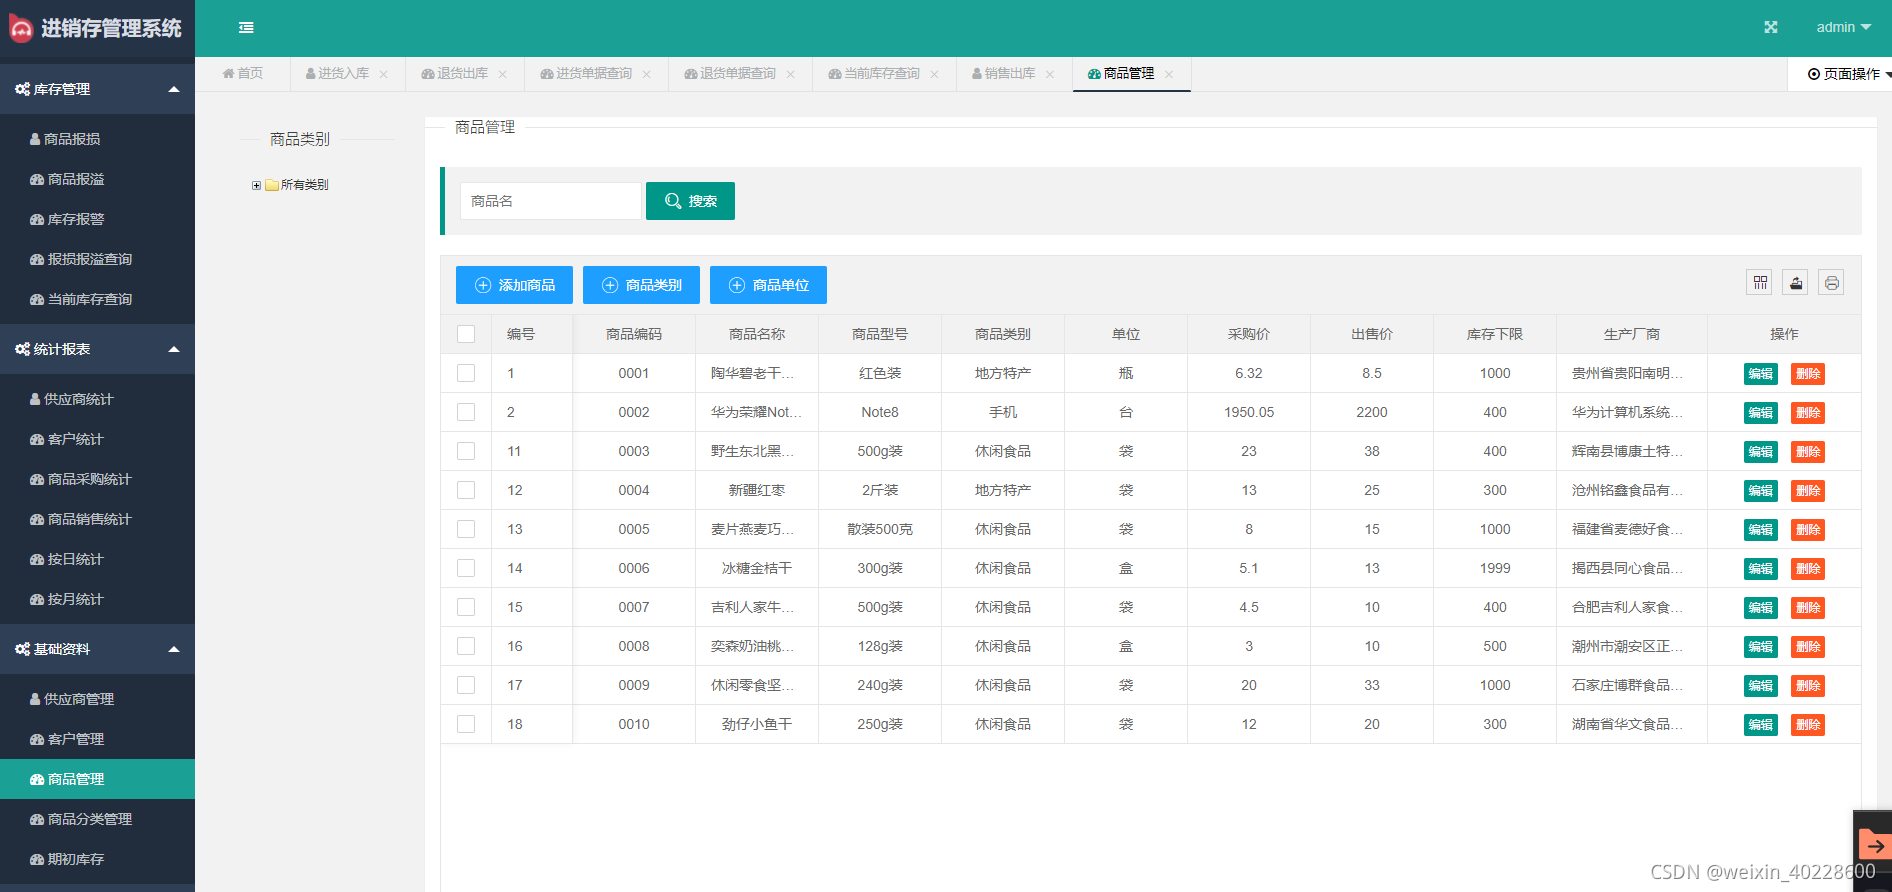Close the 进货入库 tab
Viewport: 1892px width, 892px height.
[383, 74]
